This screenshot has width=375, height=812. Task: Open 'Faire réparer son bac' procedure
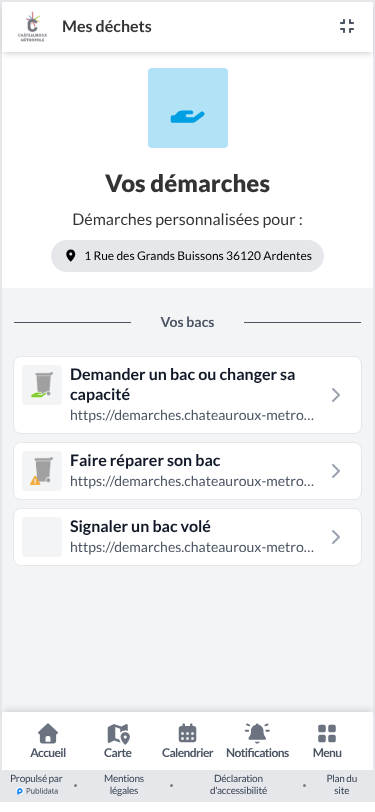(188, 471)
